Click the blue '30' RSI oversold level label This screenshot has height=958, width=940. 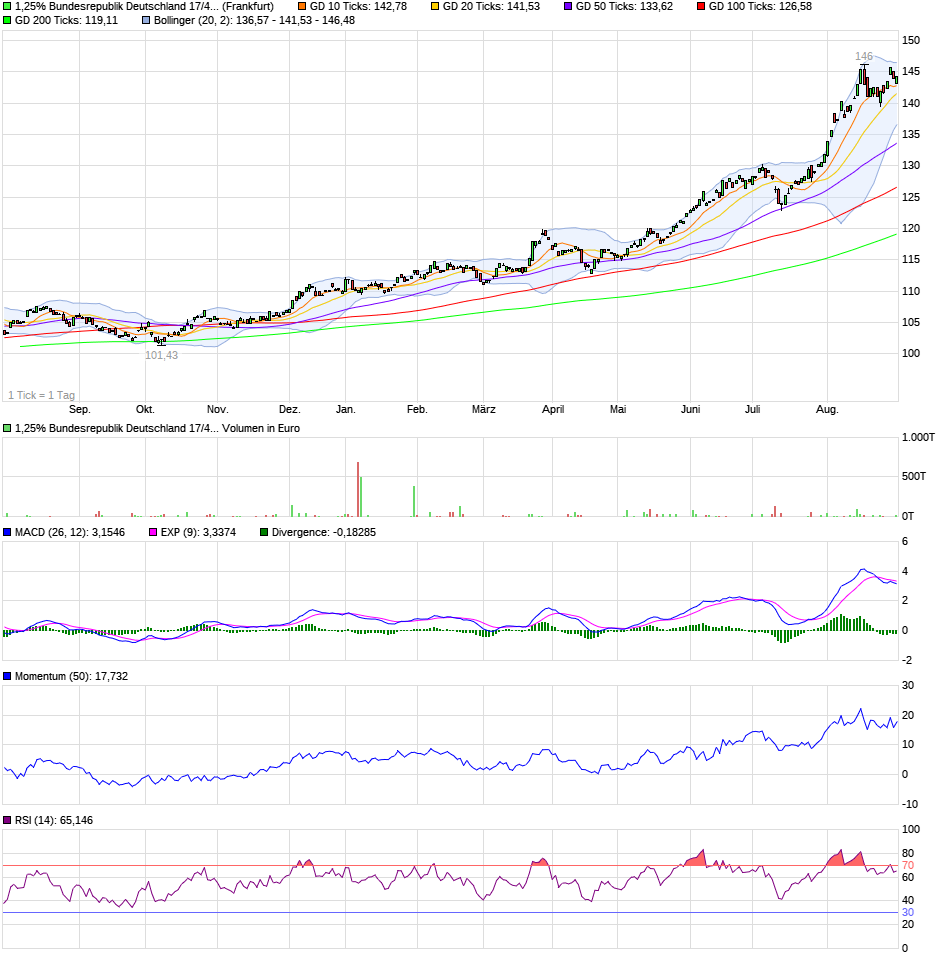(x=908, y=912)
